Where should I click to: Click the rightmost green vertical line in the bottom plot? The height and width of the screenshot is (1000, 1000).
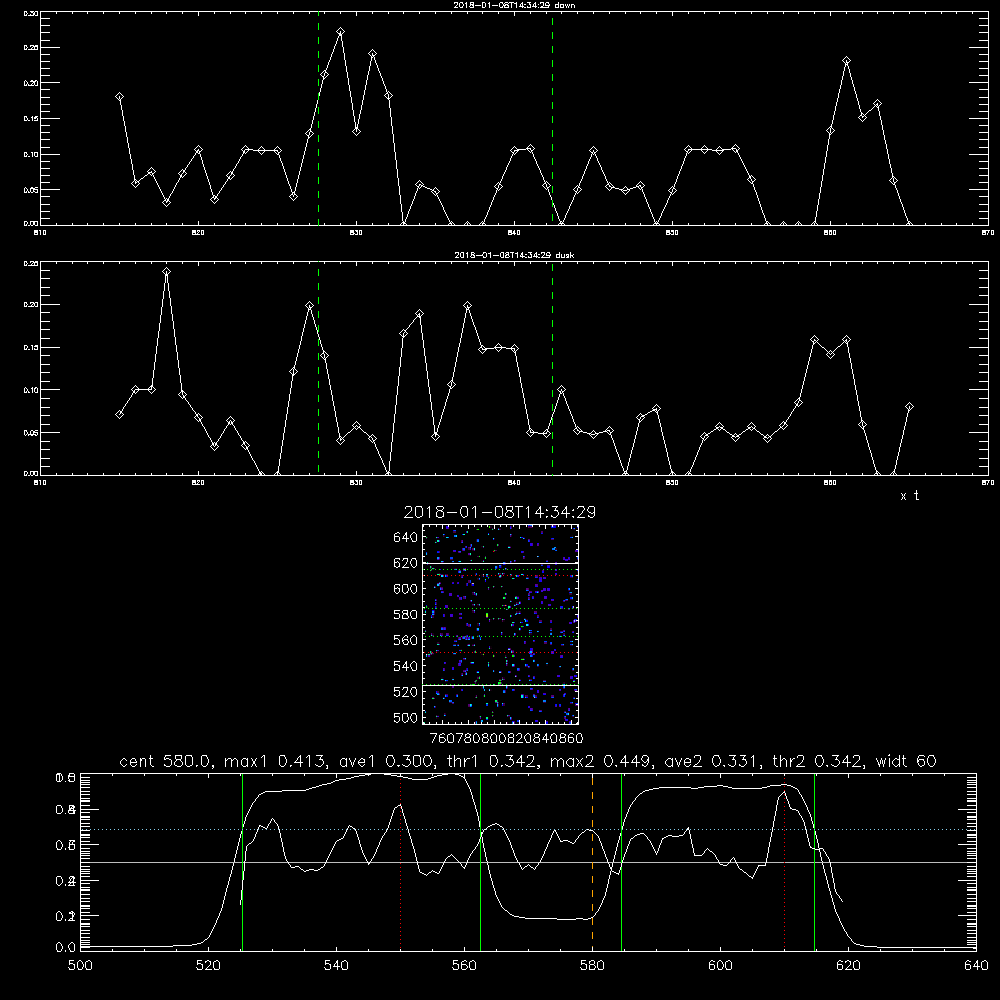point(814,861)
